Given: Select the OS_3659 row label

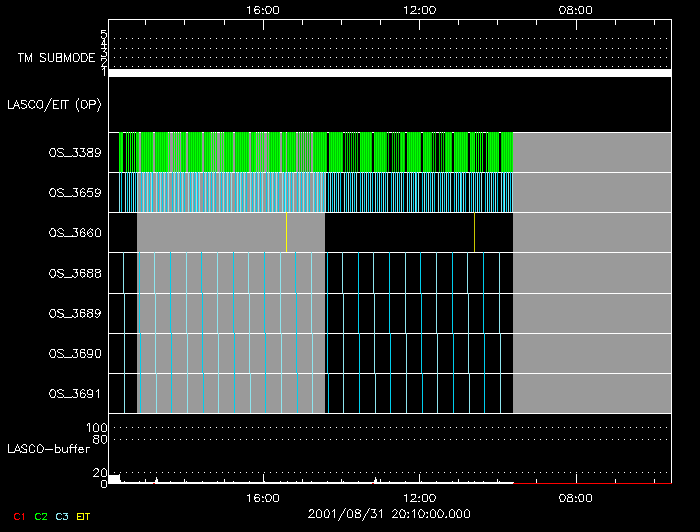Looking at the screenshot, I should click(x=75, y=192).
